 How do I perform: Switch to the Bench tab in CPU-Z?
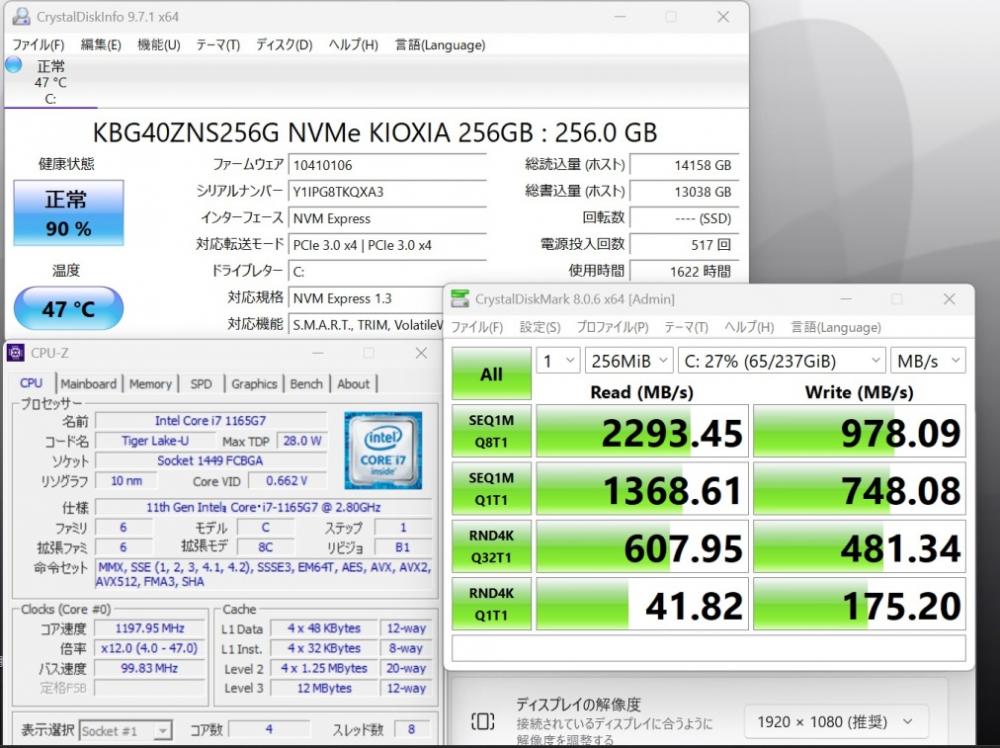click(306, 384)
